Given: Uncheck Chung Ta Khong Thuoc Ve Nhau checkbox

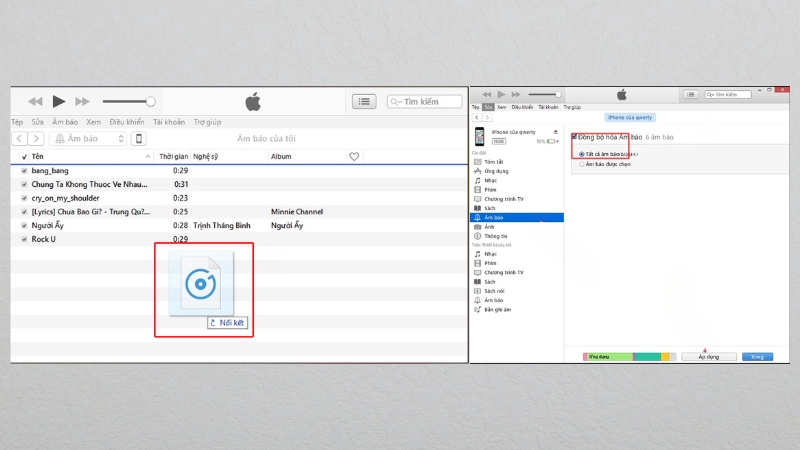Looking at the screenshot, I should click(24, 185).
